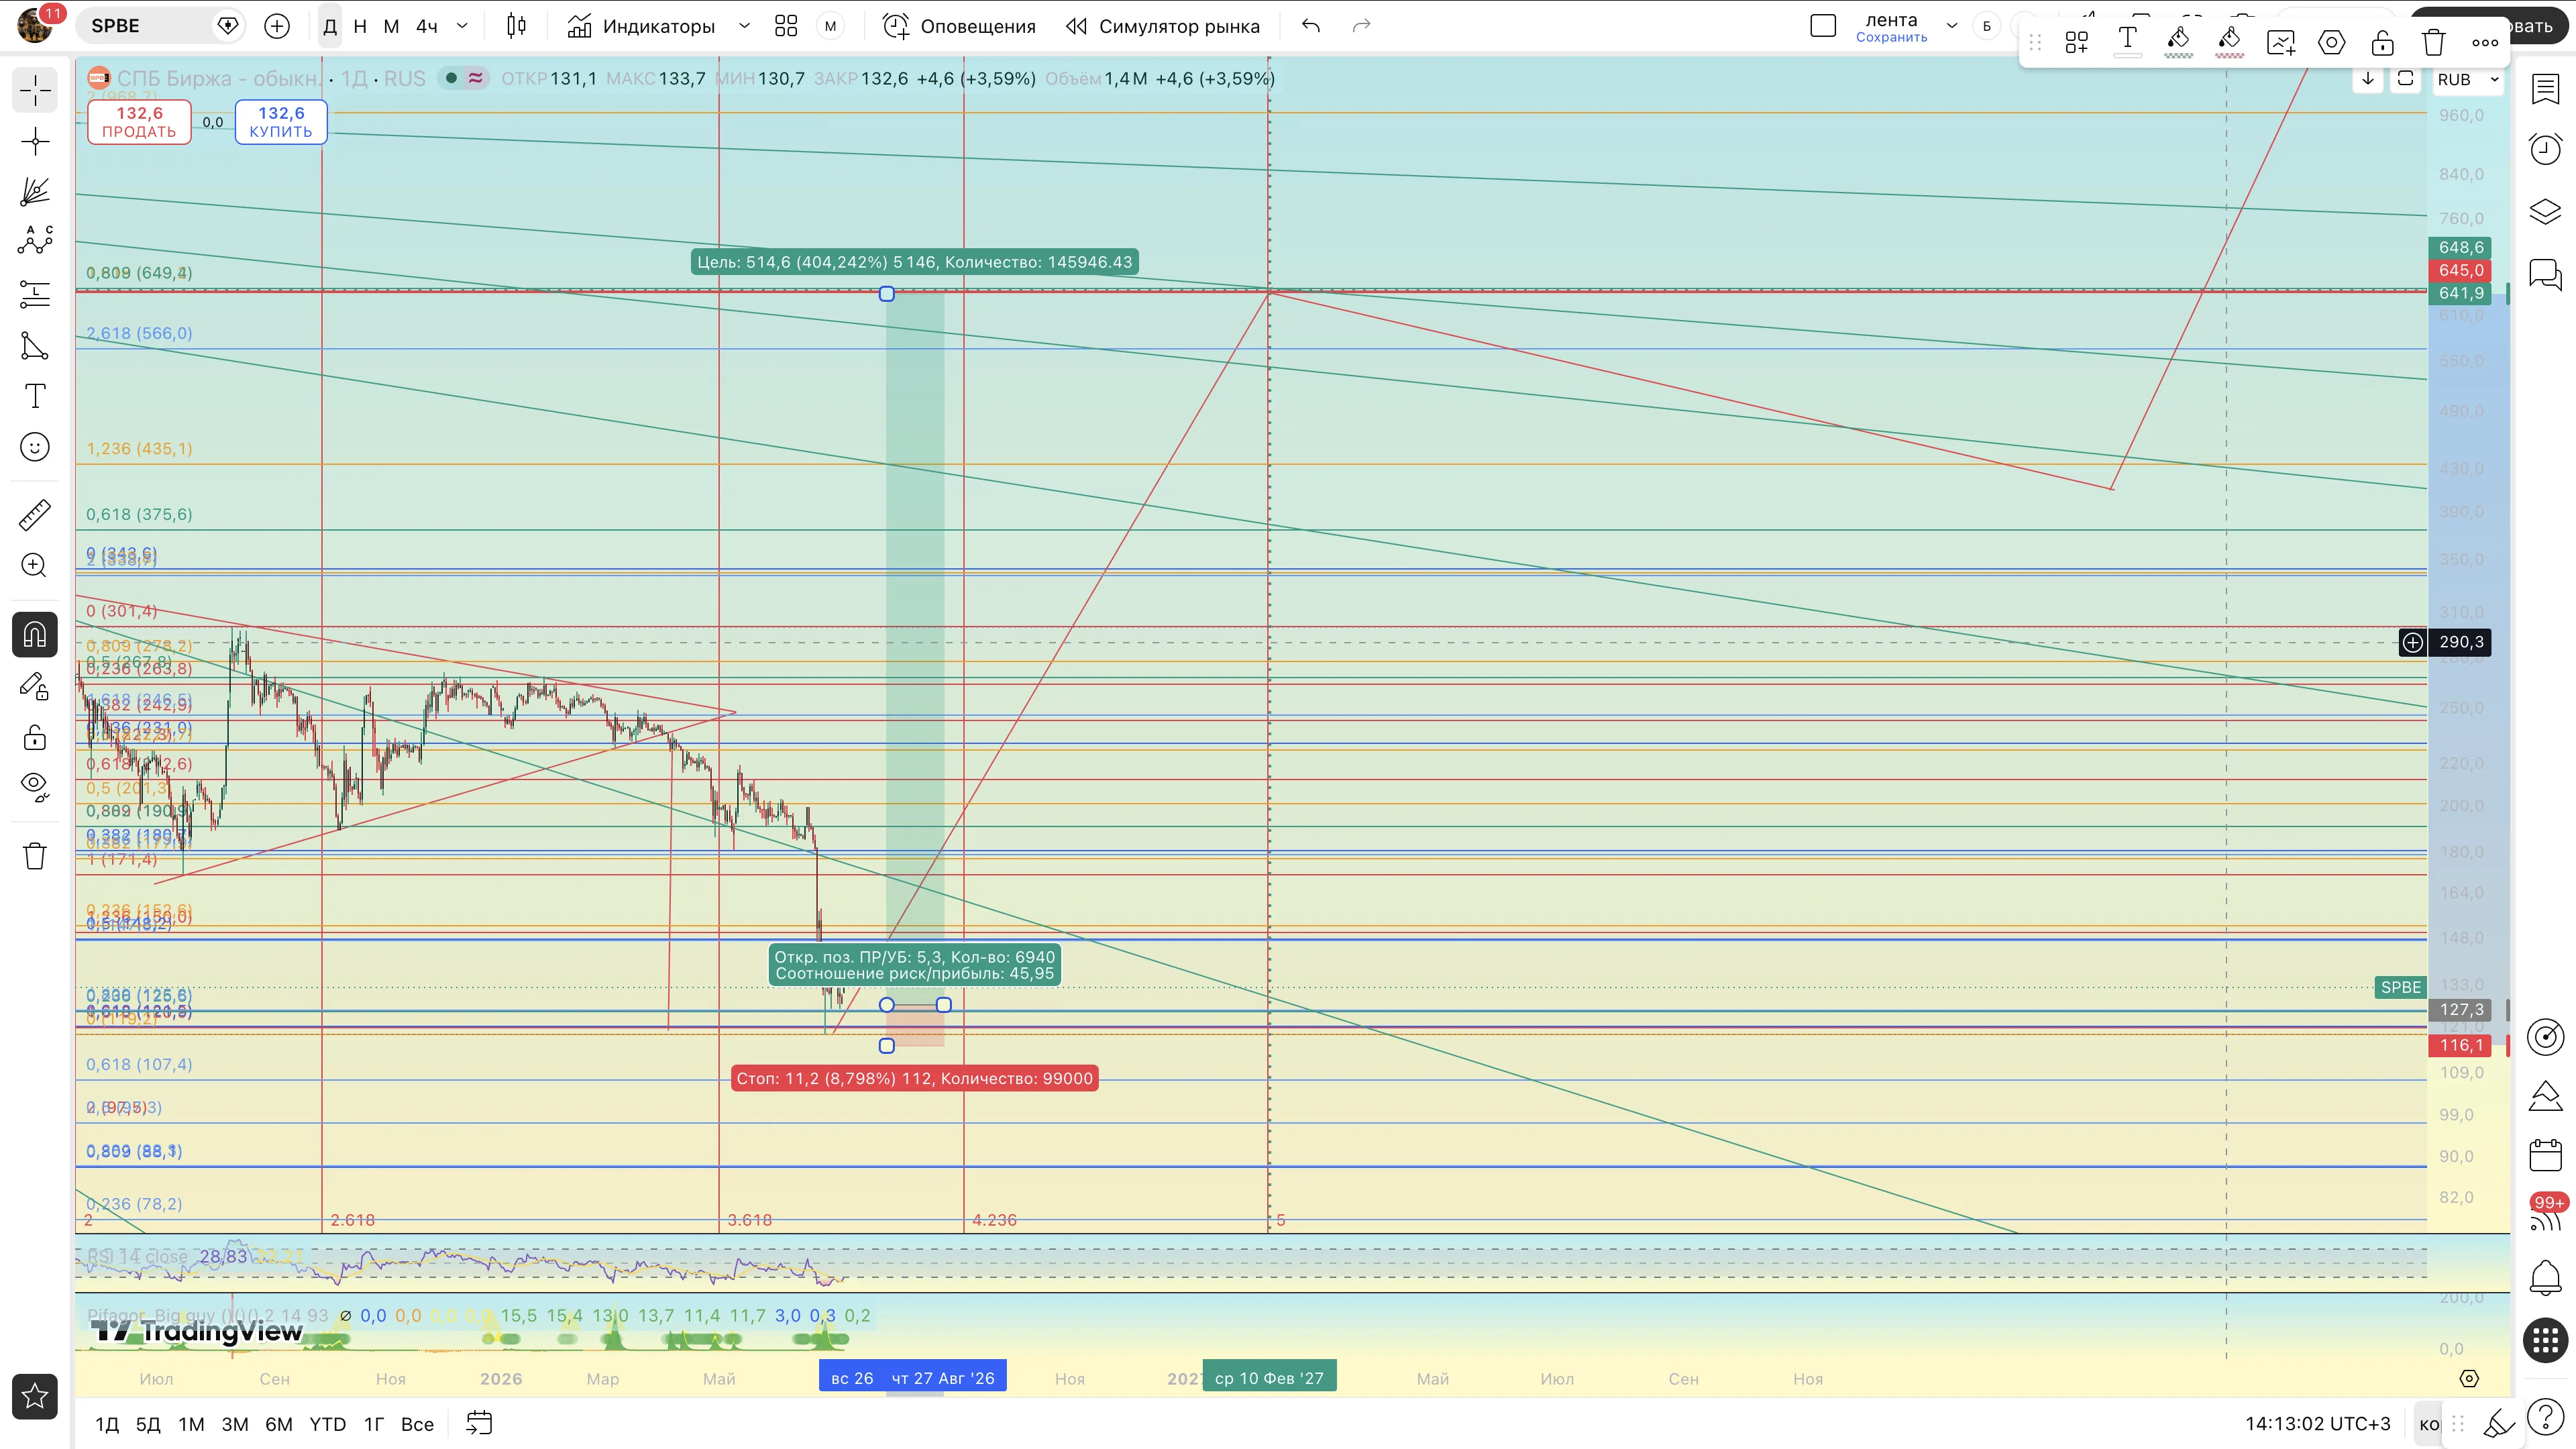
Task: Switch to the Н weekly interval
Action: 360,26
